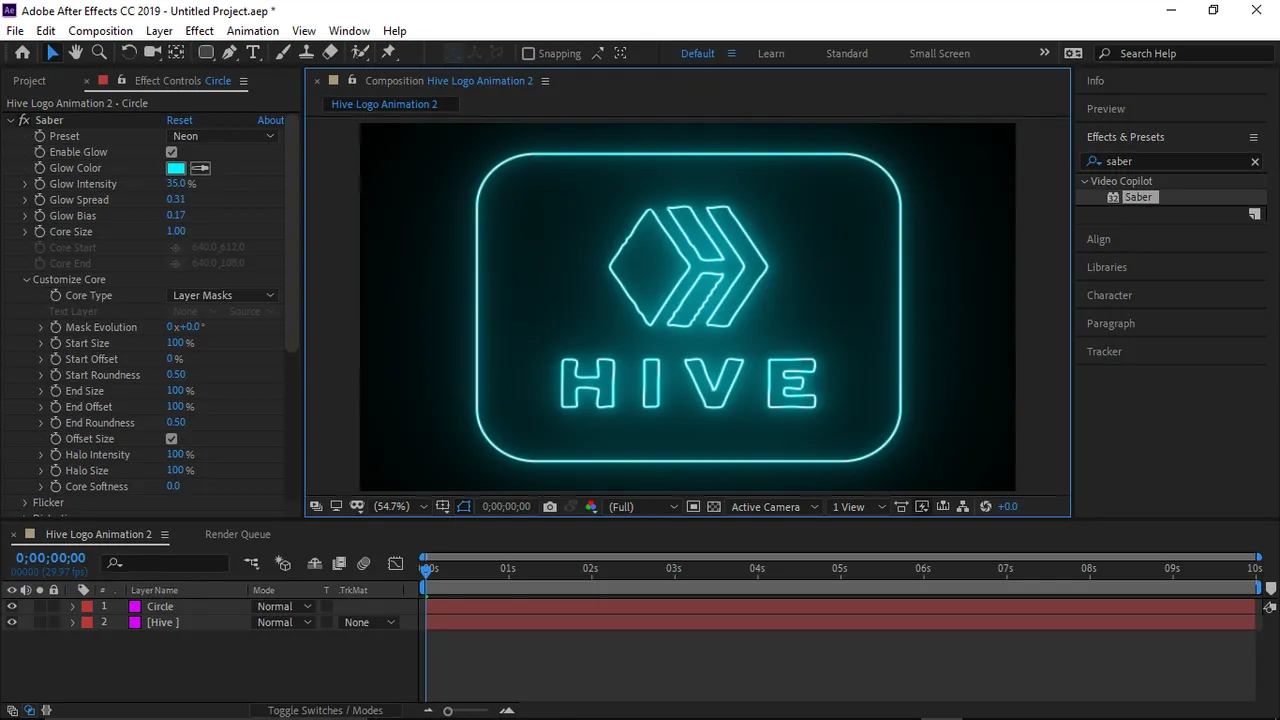Switch to the Render Queue tab
This screenshot has width=1280, height=720.
[238, 534]
